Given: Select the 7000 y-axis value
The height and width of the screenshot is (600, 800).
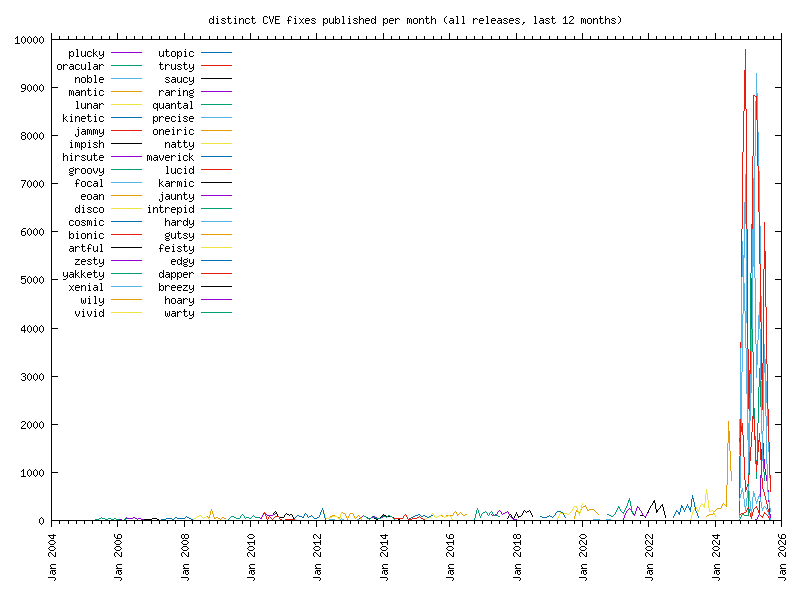Looking at the screenshot, I should [32, 184].
